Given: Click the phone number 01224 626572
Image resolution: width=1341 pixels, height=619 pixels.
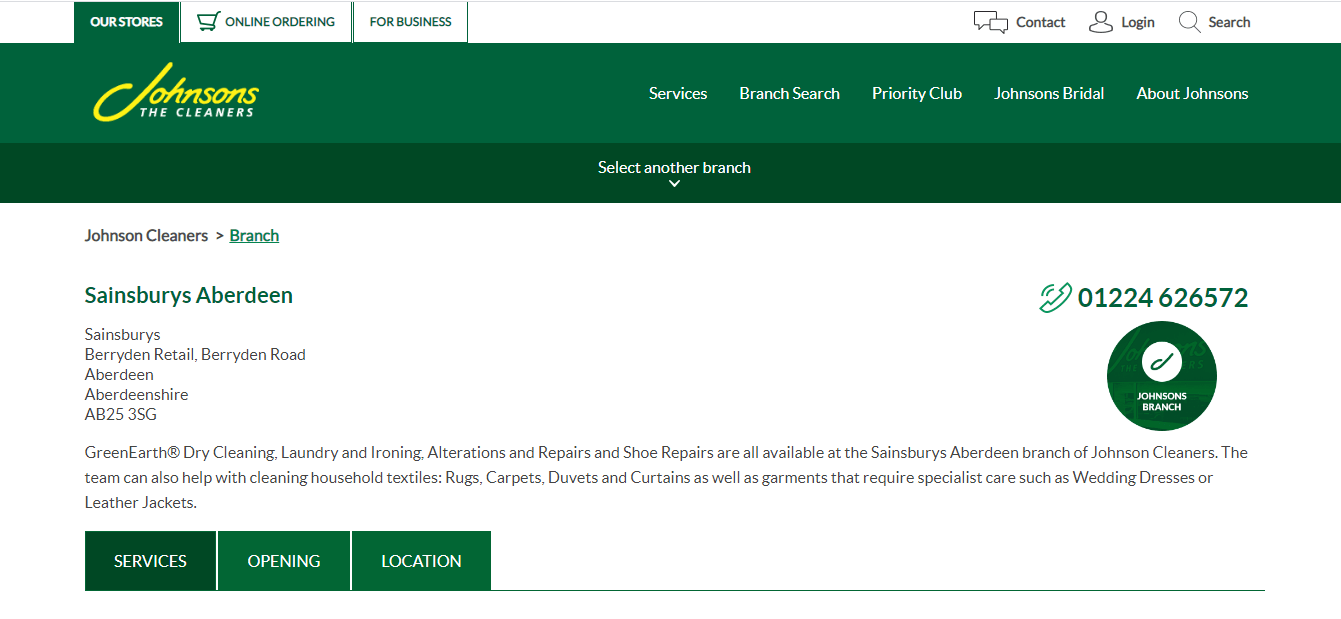Looking at the screenshot, I should [1163, 297].
